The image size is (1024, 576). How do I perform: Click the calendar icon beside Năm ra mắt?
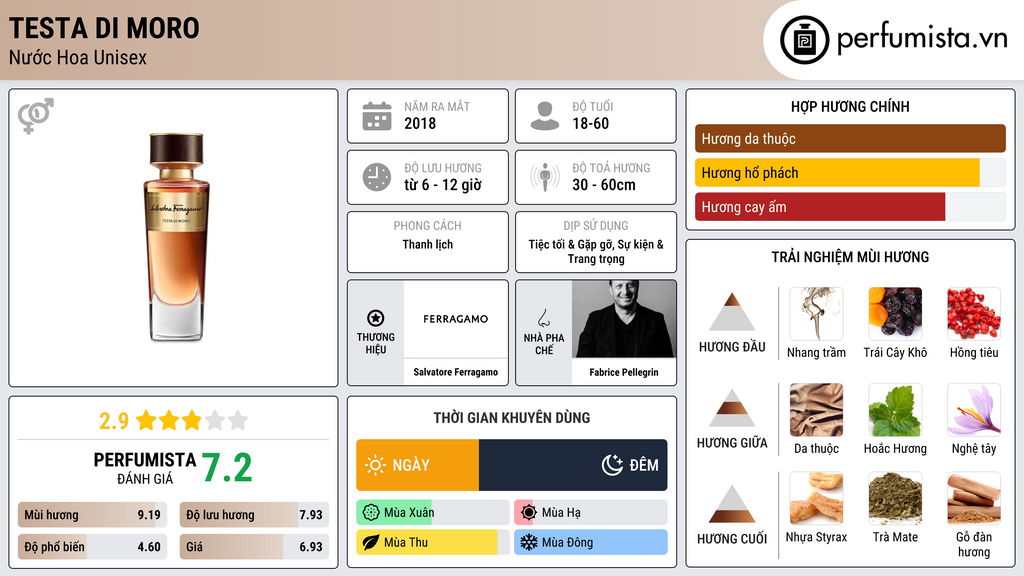pos(377,116)
